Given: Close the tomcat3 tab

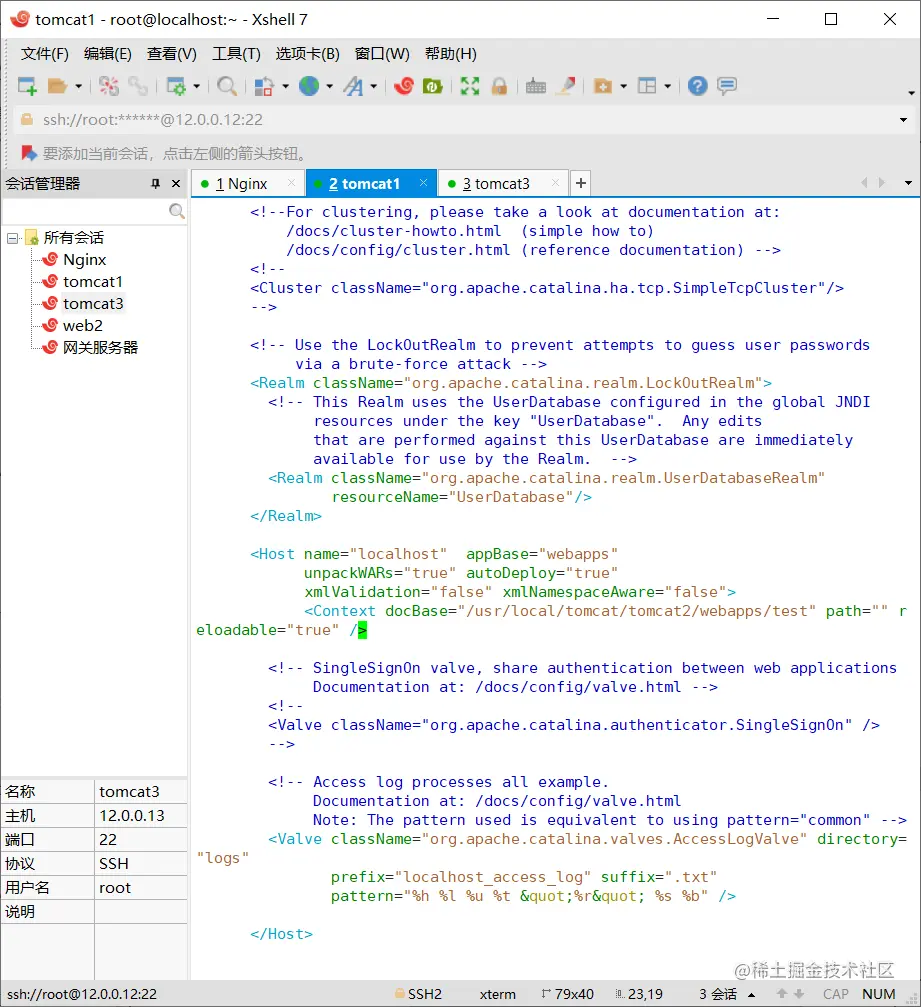Looking at the screenshot, I should pos(556,183).
